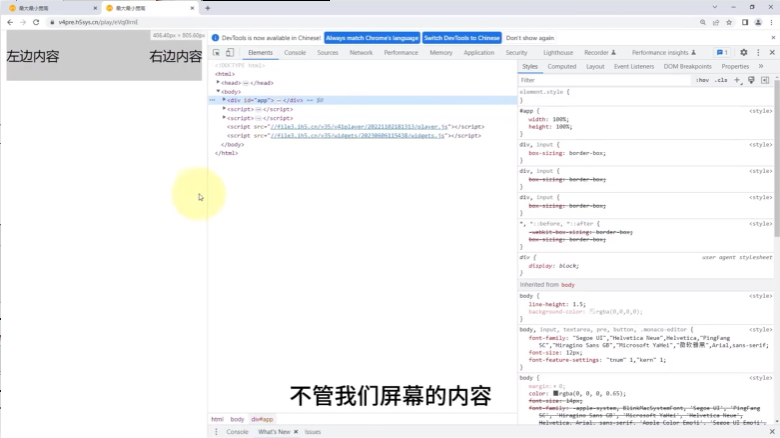
Task: Click the line-height value 1.5
Action: click(x=577, y=304)
